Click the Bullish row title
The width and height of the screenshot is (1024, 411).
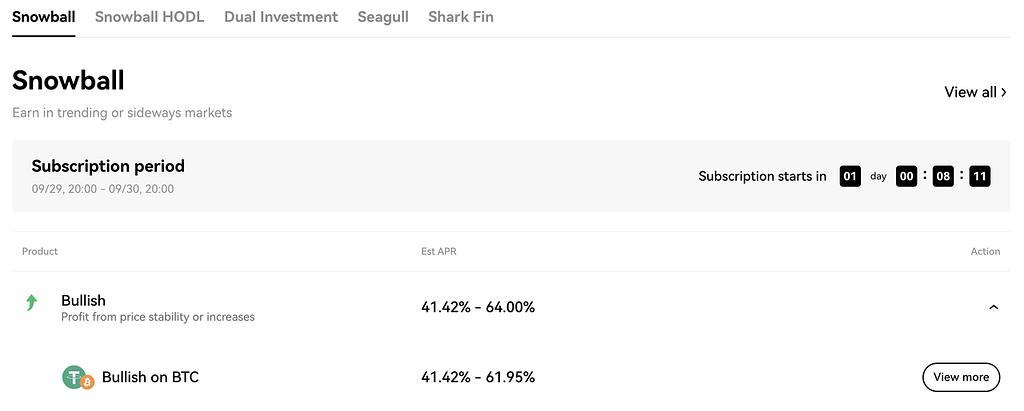[x=83, y=300]
